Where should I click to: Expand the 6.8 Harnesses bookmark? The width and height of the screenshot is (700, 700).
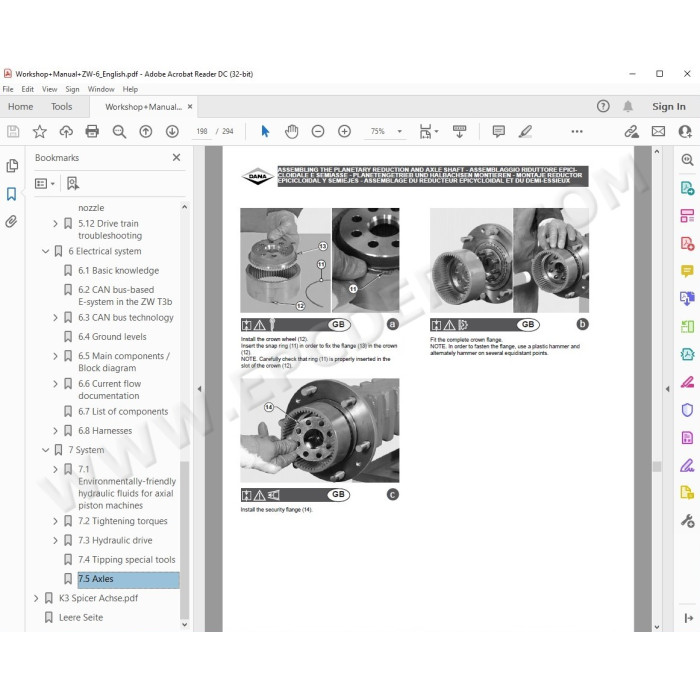point(55,431)
